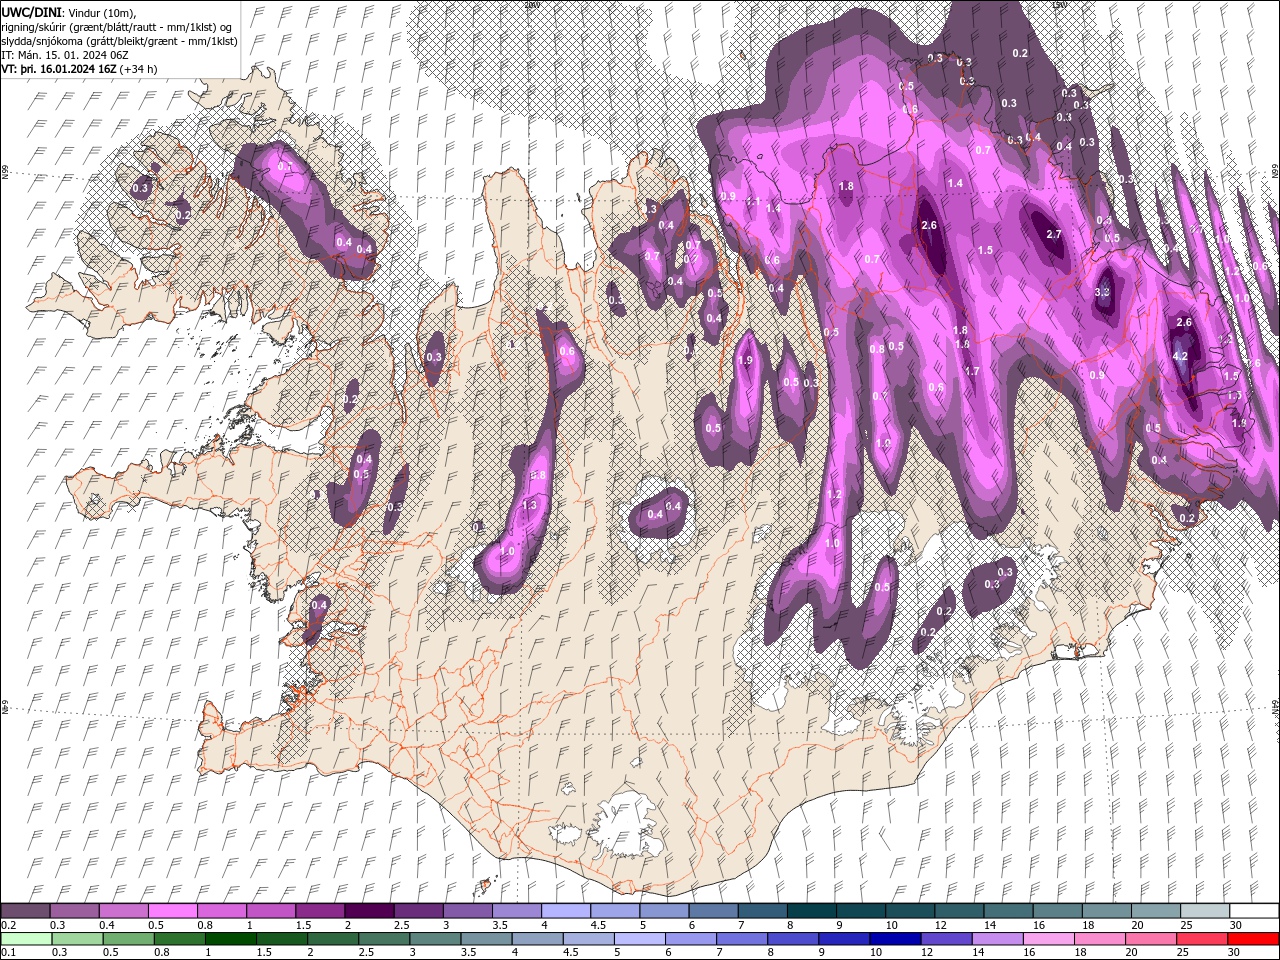The height and width of the screenshot is (960, 1280).
Task: Click the '20' label in the upper legend row
Action: click(1137, 925)
